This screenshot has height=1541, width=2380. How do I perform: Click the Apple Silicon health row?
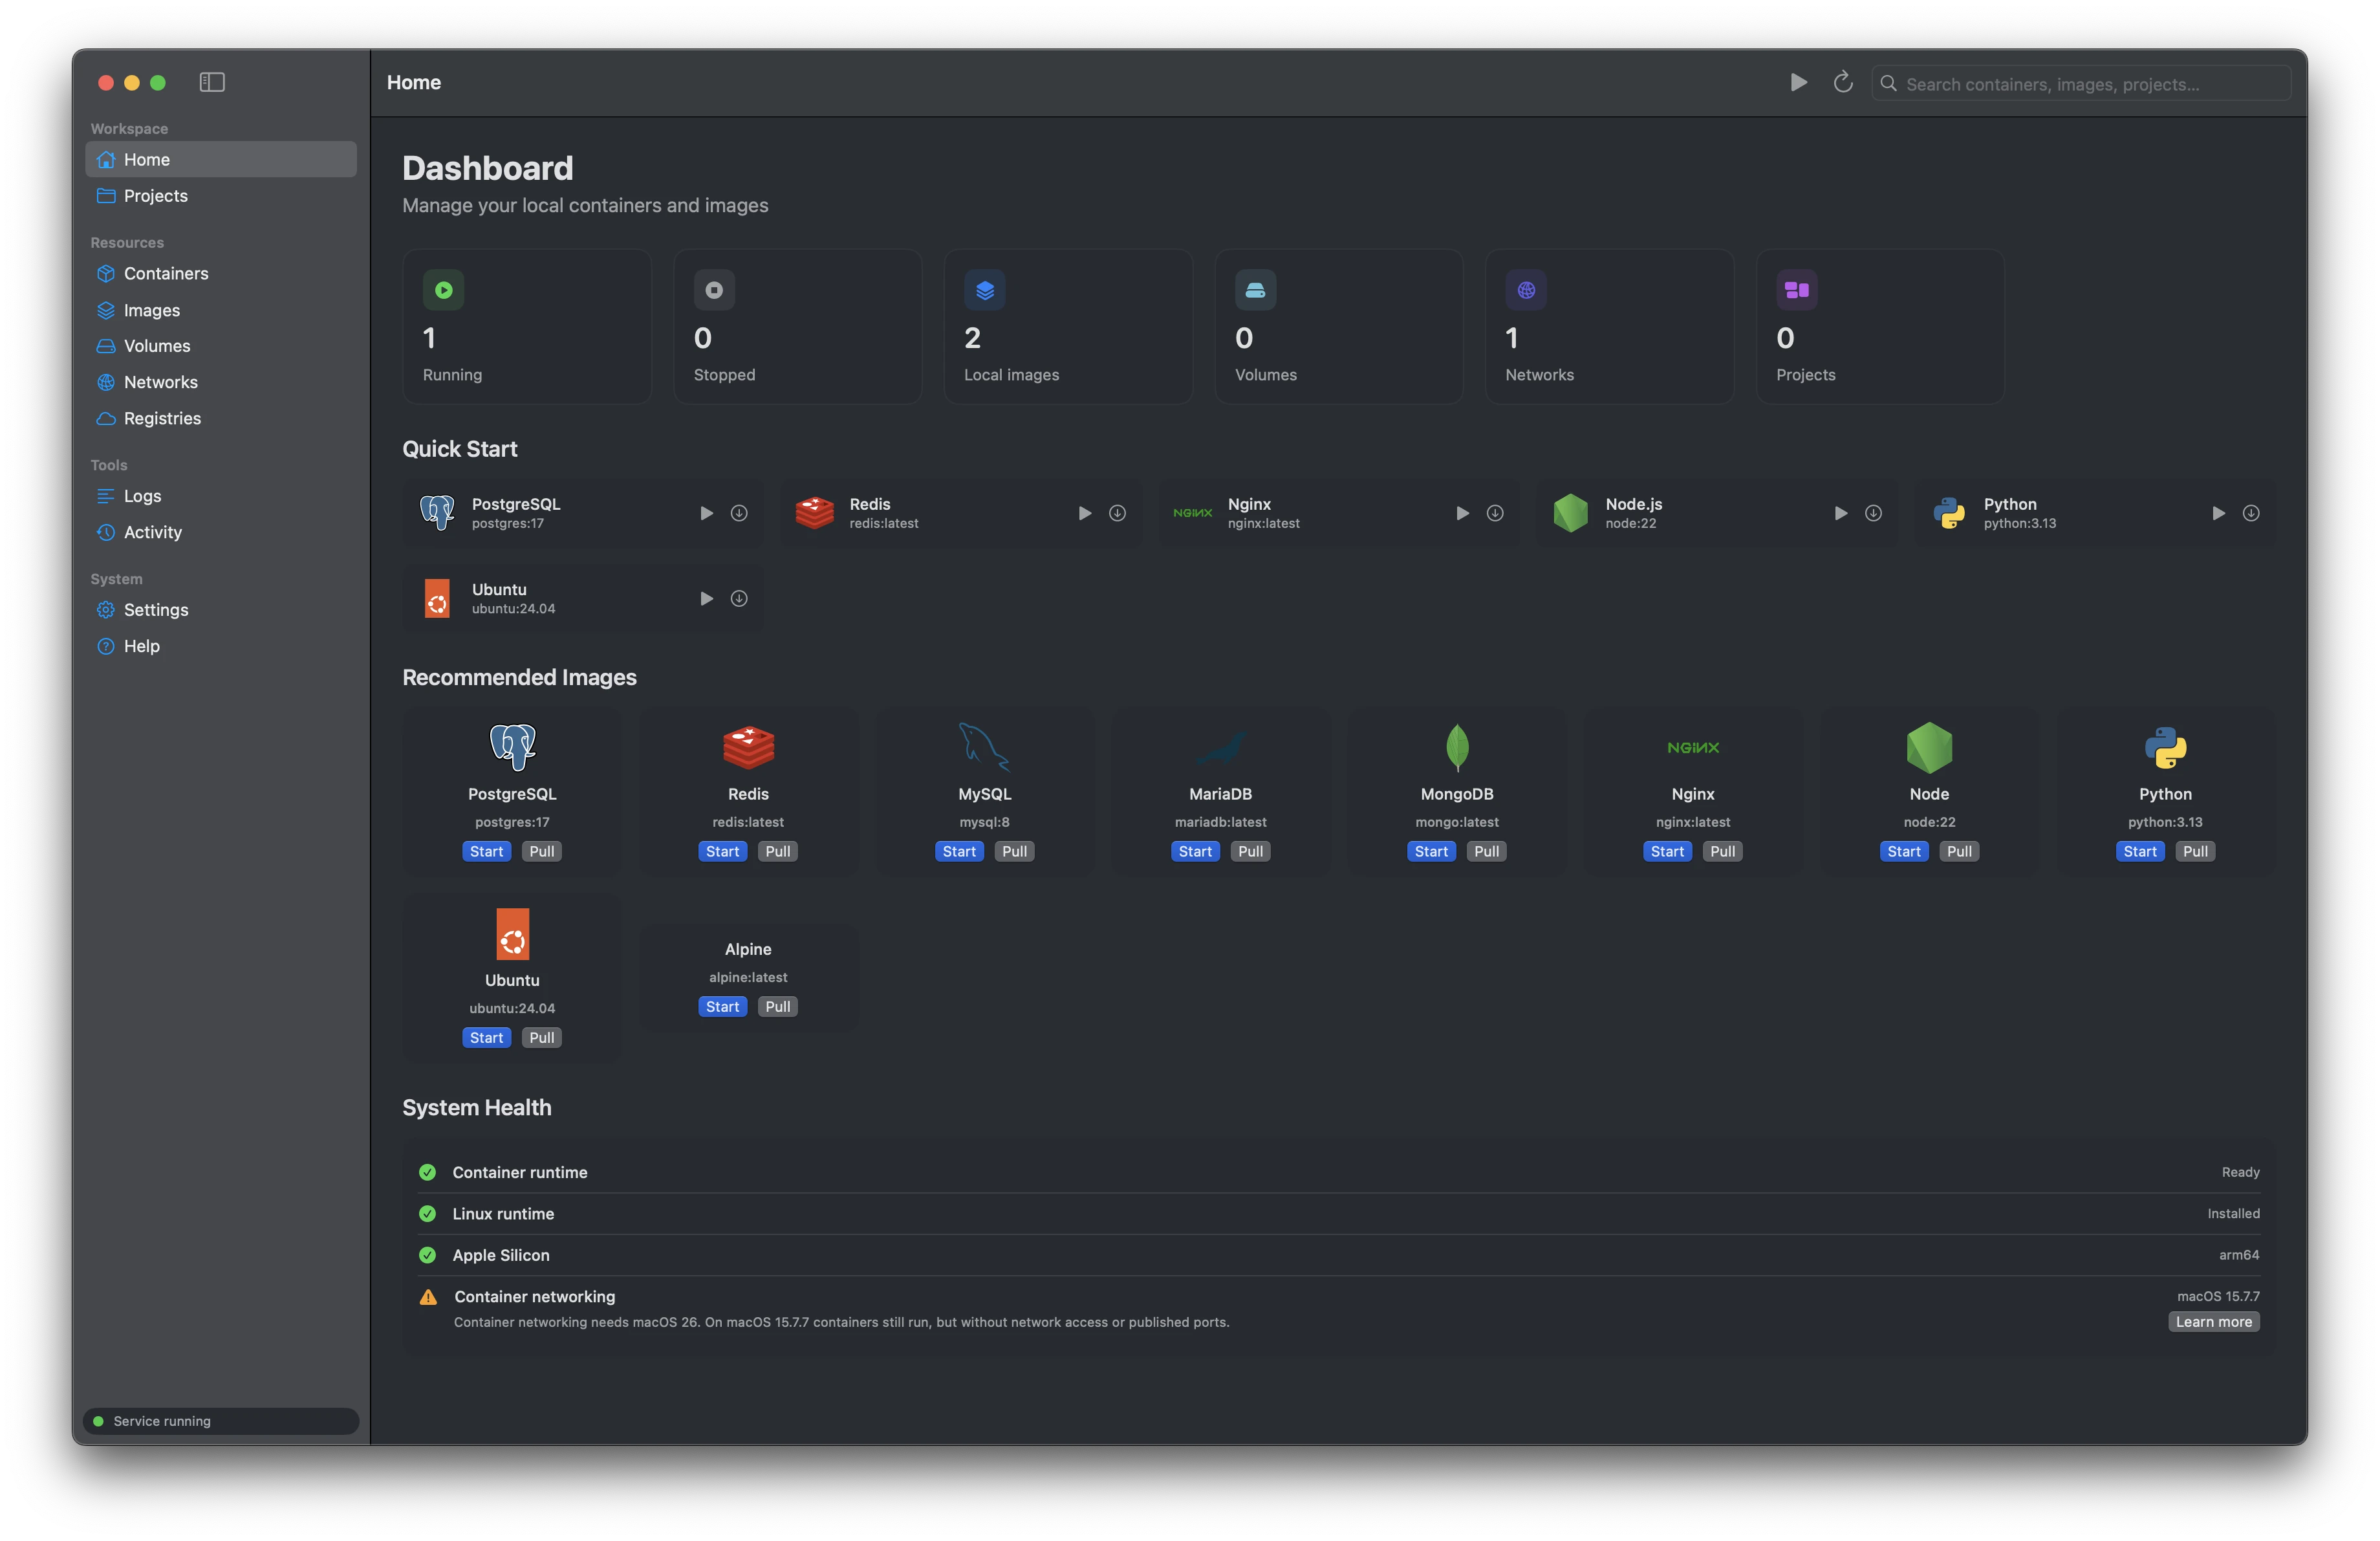1338,1255
